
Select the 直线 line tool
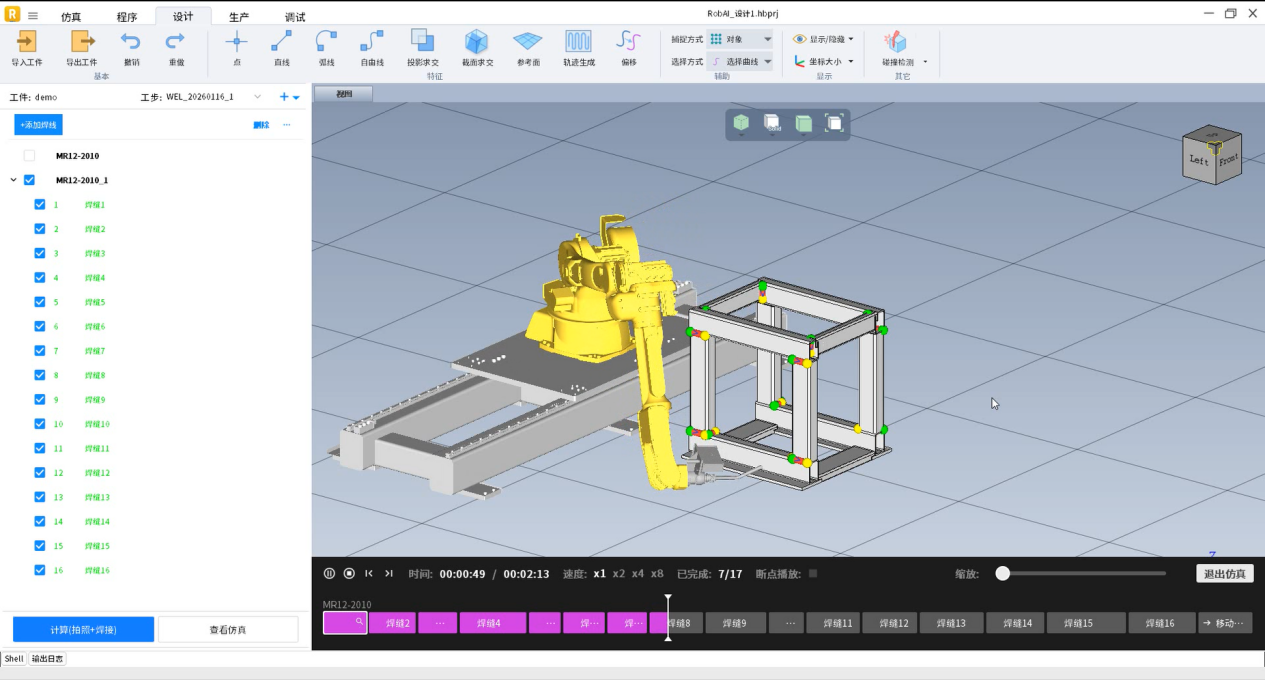point(282,42)
